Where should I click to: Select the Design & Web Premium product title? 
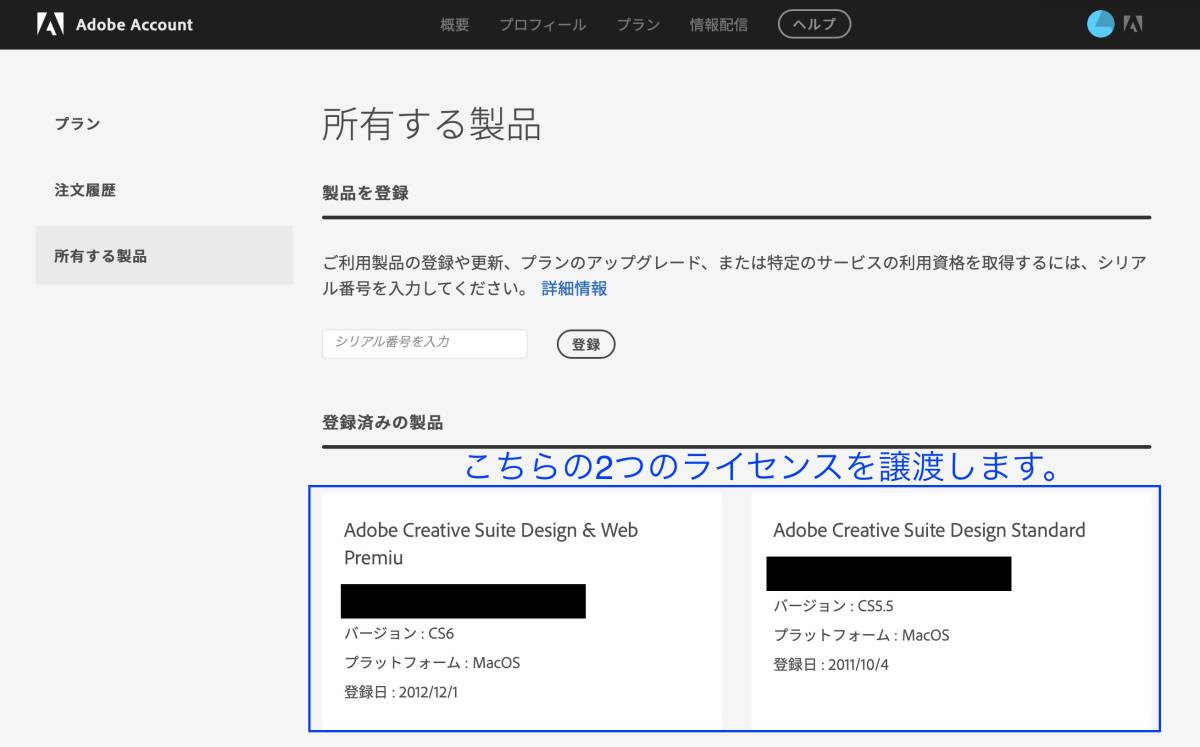(491, 543)
